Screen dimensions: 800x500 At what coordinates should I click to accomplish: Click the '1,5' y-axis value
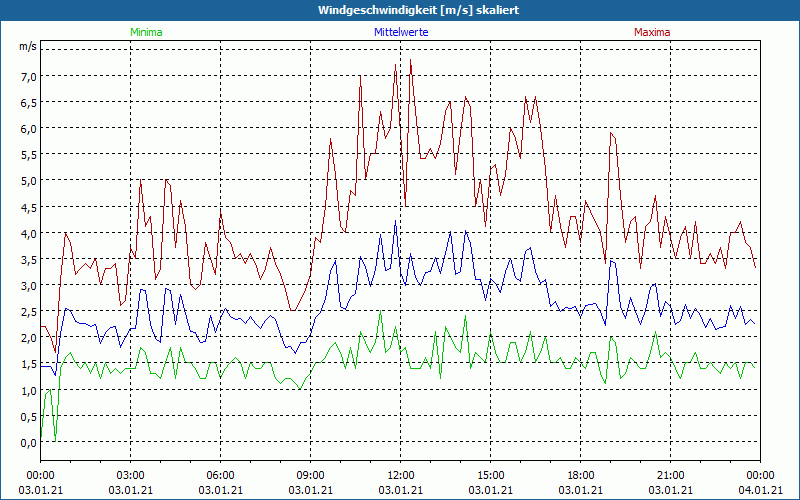click(29, 364)
